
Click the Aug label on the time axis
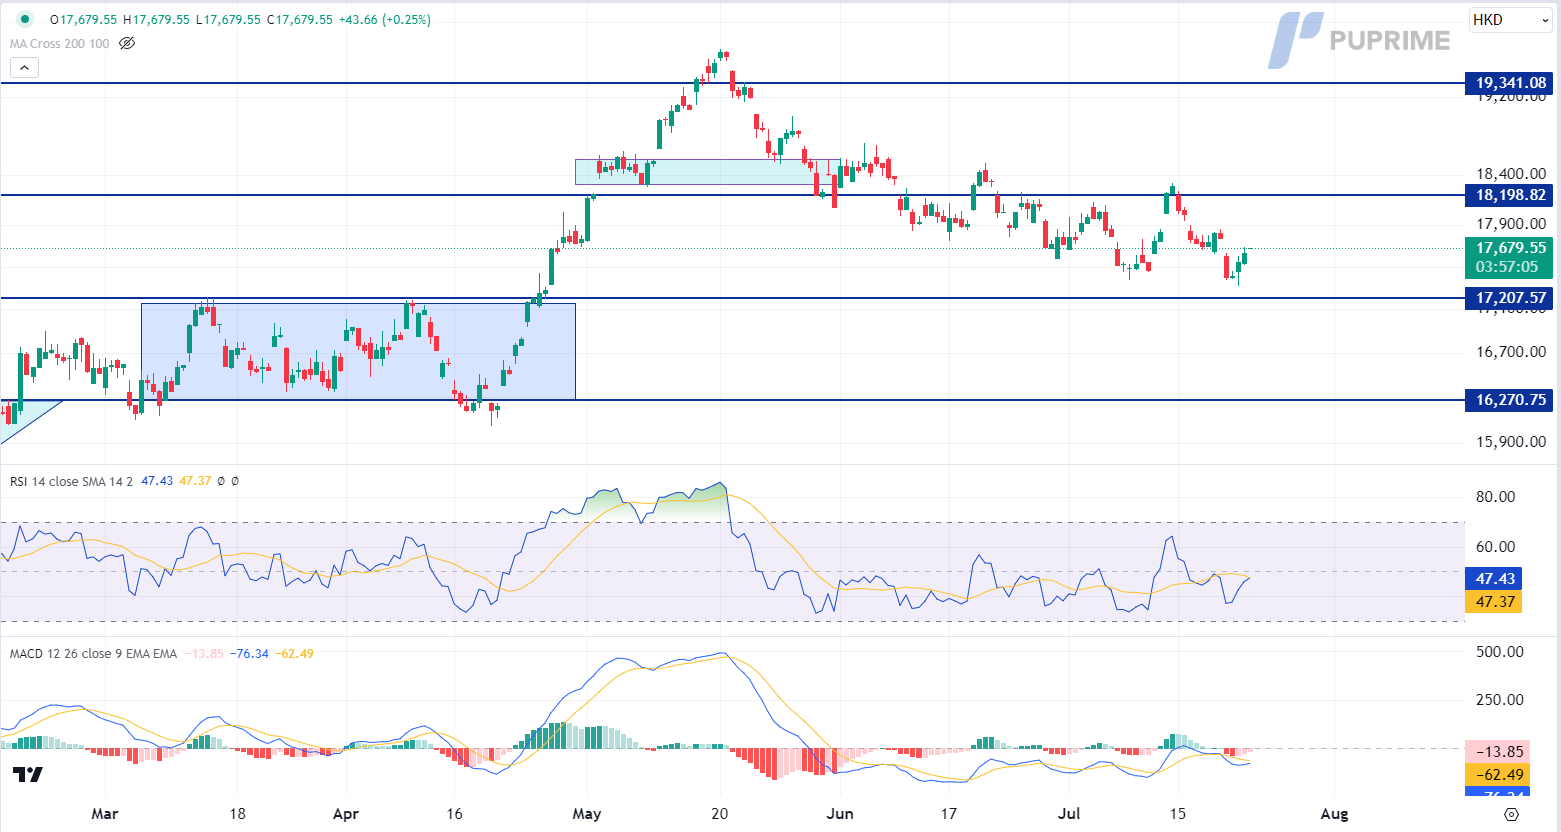1334,814
